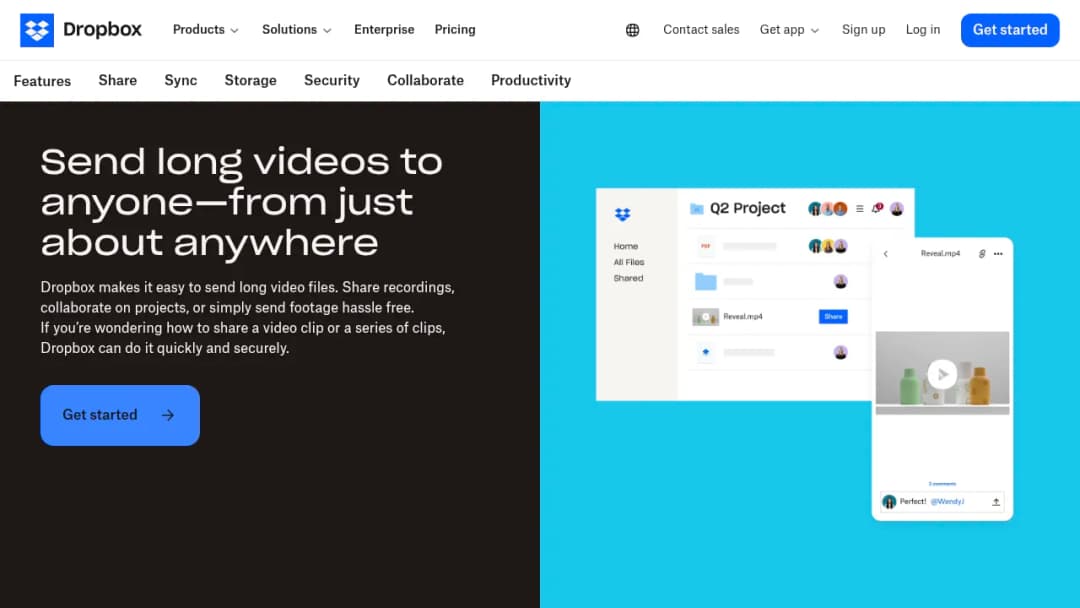Open the Get app dropdown
The width and height of the screenshot is (1080, 608).
789,30
